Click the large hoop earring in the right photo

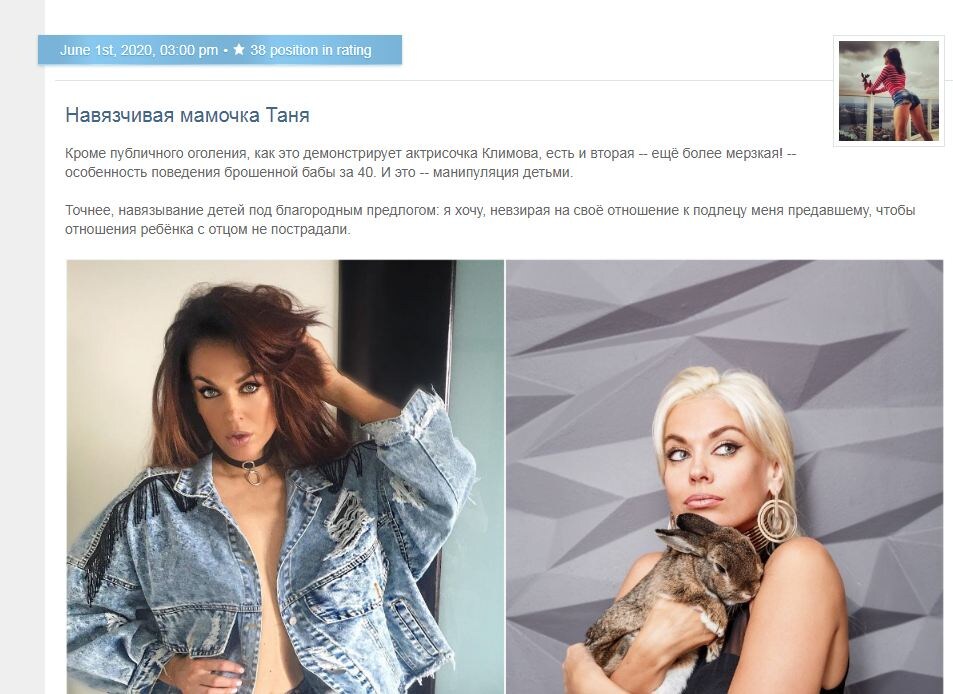tap(777, 518)
